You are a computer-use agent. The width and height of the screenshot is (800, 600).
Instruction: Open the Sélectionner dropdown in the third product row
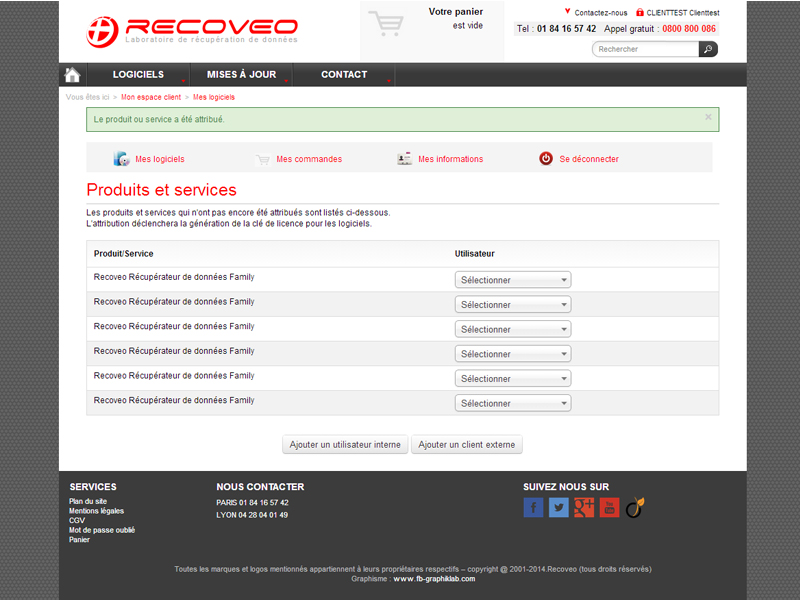point(513,330)
